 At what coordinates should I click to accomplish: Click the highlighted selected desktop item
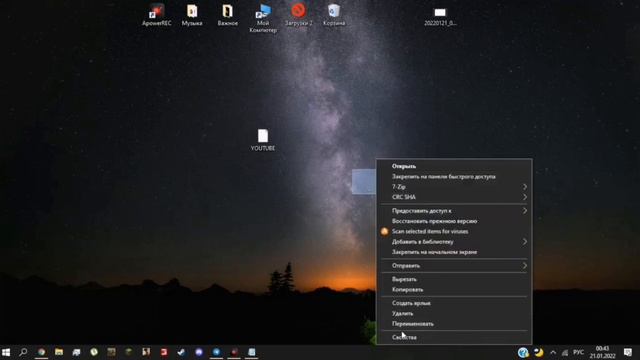click(x=364, y=182)
